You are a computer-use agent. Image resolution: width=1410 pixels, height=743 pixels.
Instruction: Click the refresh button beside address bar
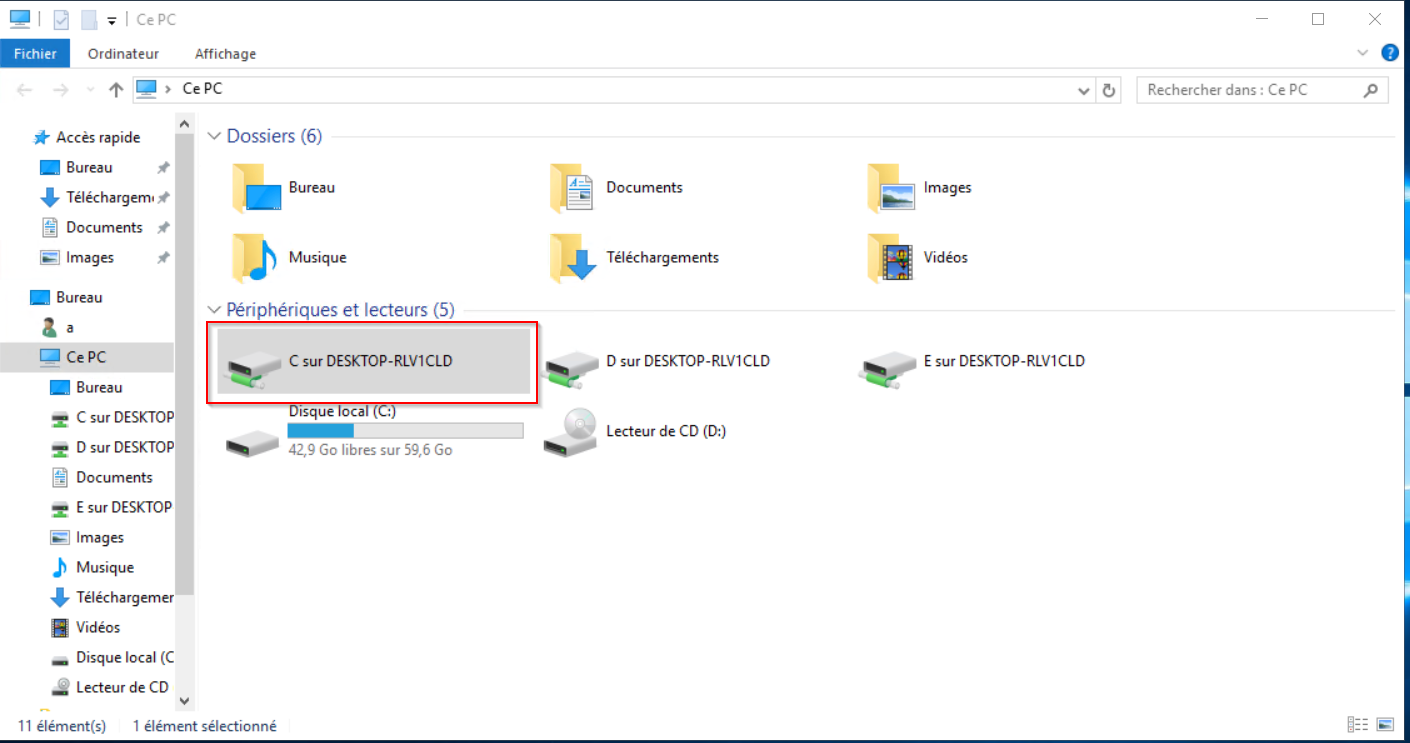[1109, 90]
